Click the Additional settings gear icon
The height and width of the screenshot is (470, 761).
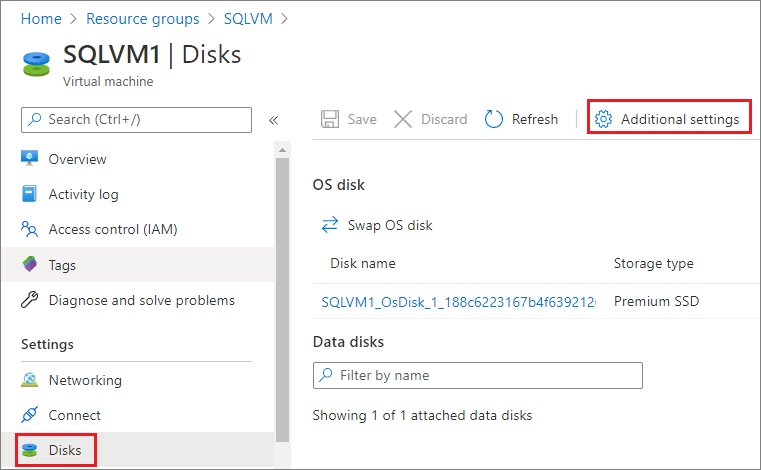[603, 119]
